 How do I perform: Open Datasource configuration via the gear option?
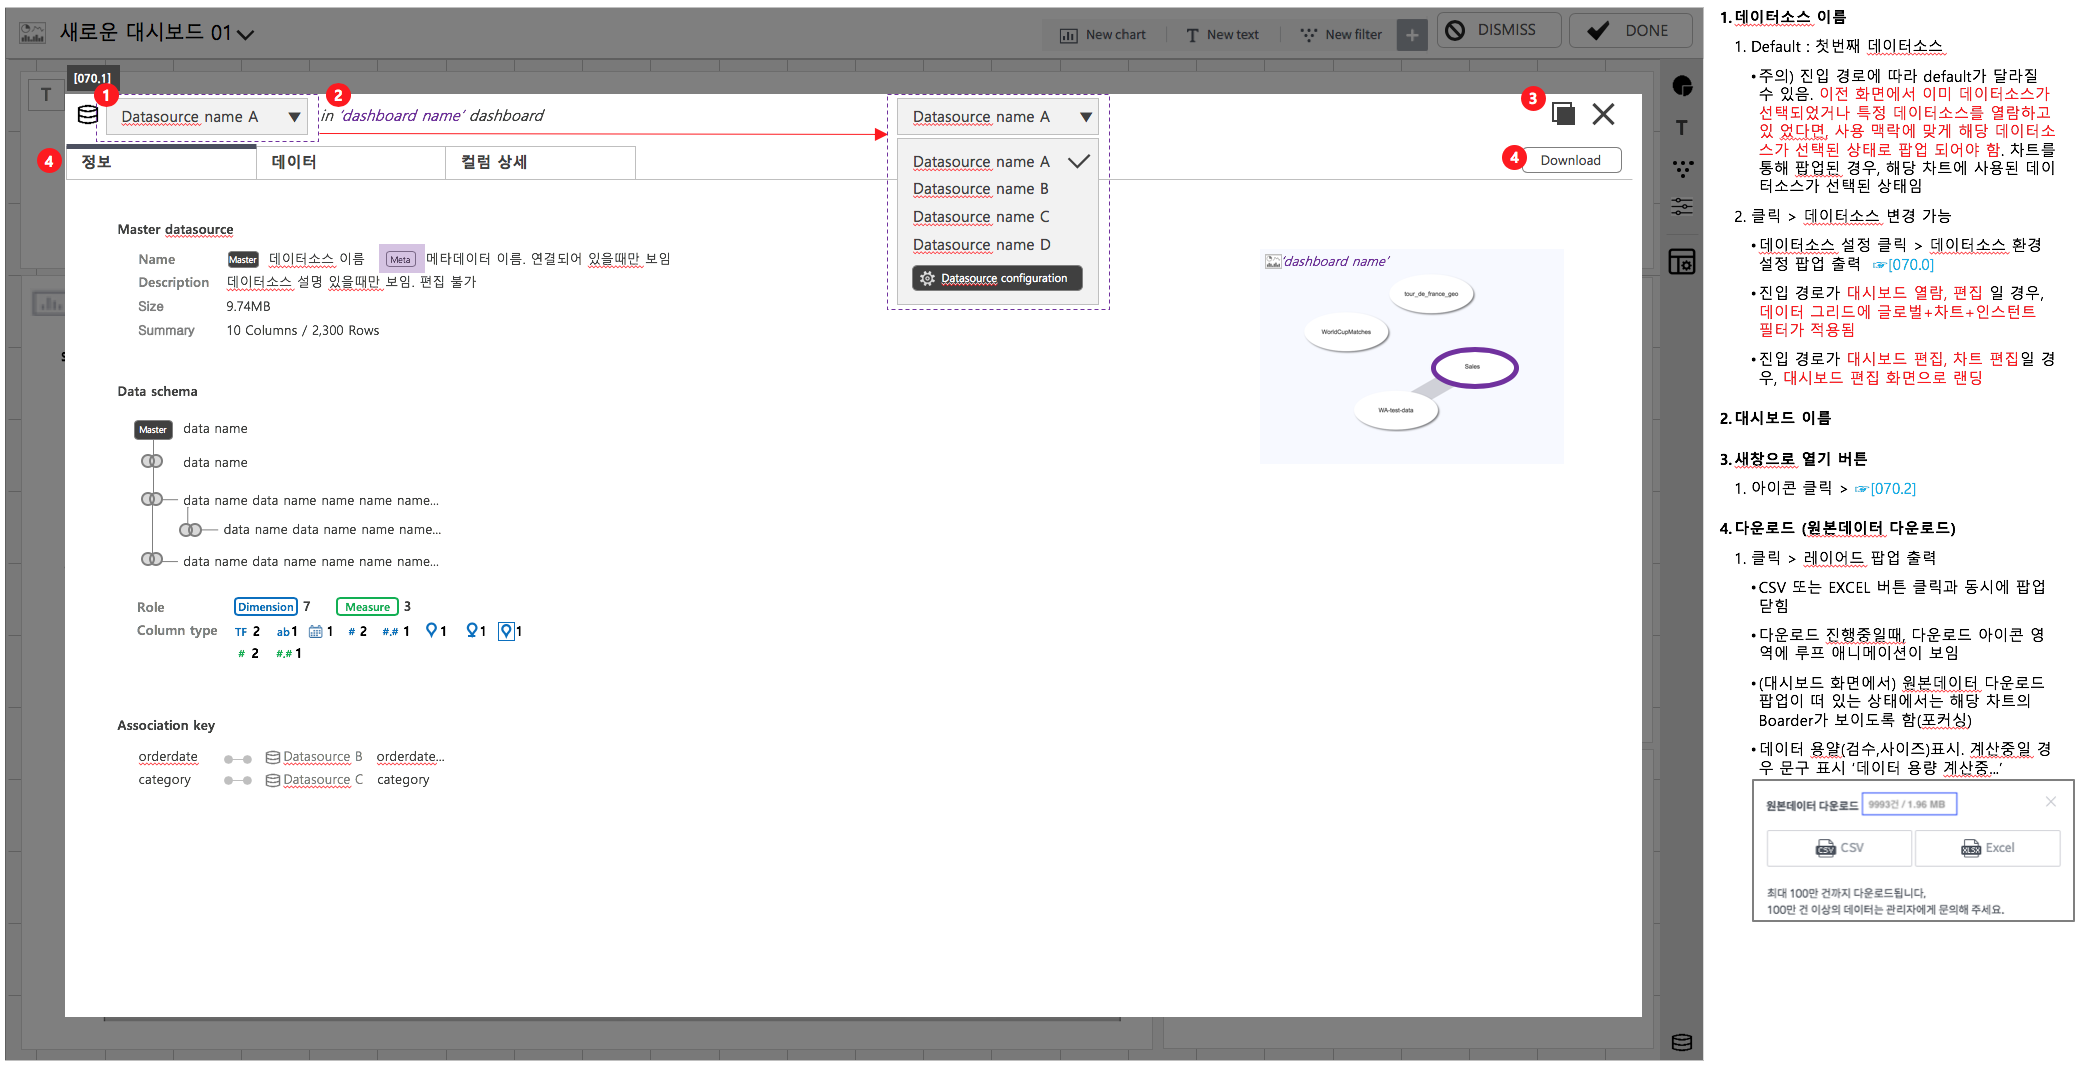pyautogui.click(x=996, y=277)
